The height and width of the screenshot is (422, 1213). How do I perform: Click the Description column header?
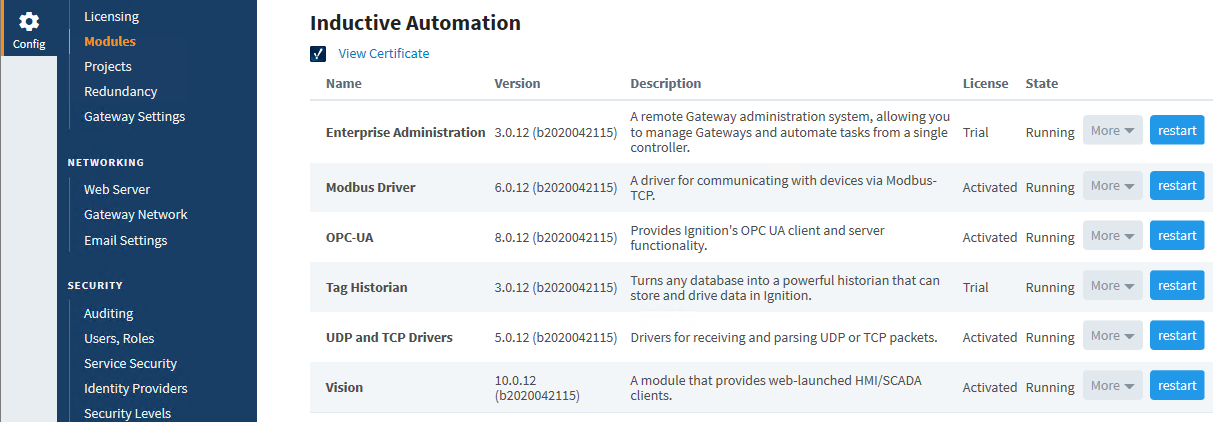point(666,83)
